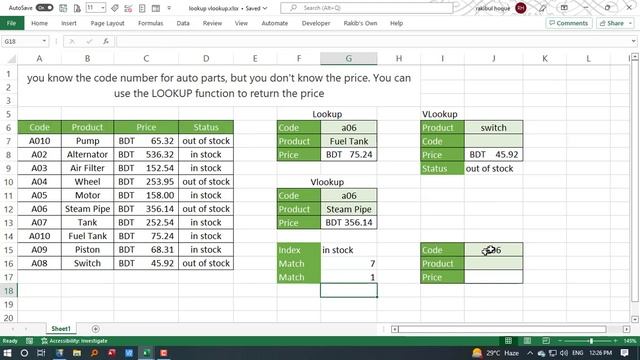Viewport: 640px width, 360px height.
Task: Open the rakibul hoque account avatar
Action: 520,8
